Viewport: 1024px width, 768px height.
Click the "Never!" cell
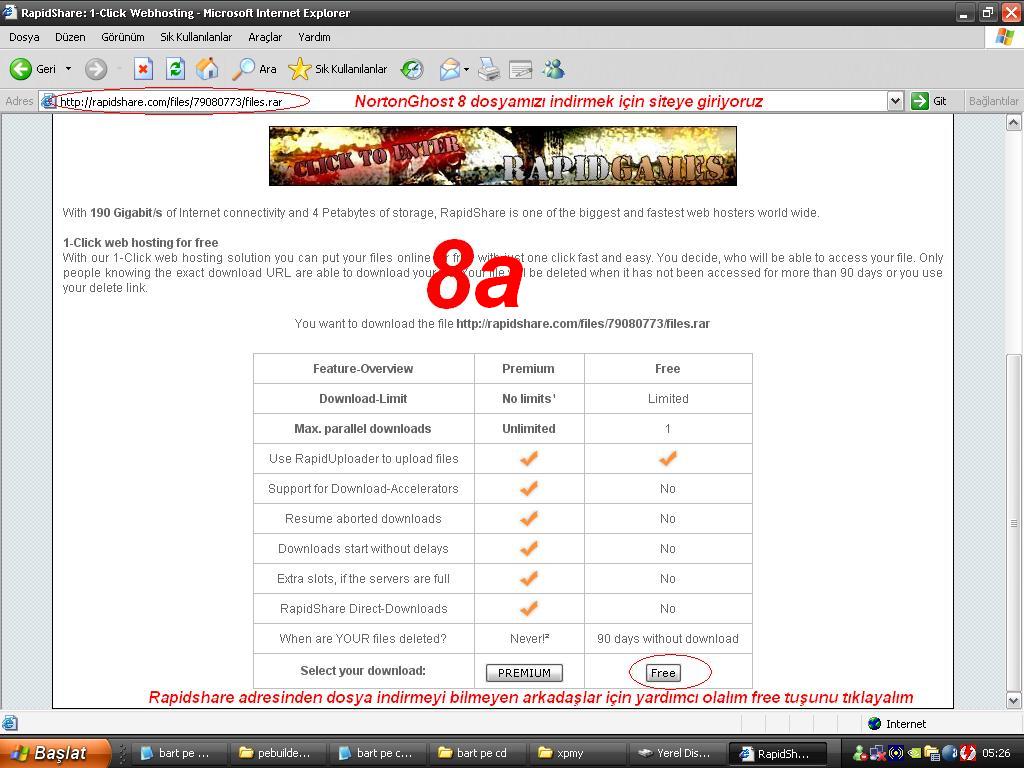(530, 639)
